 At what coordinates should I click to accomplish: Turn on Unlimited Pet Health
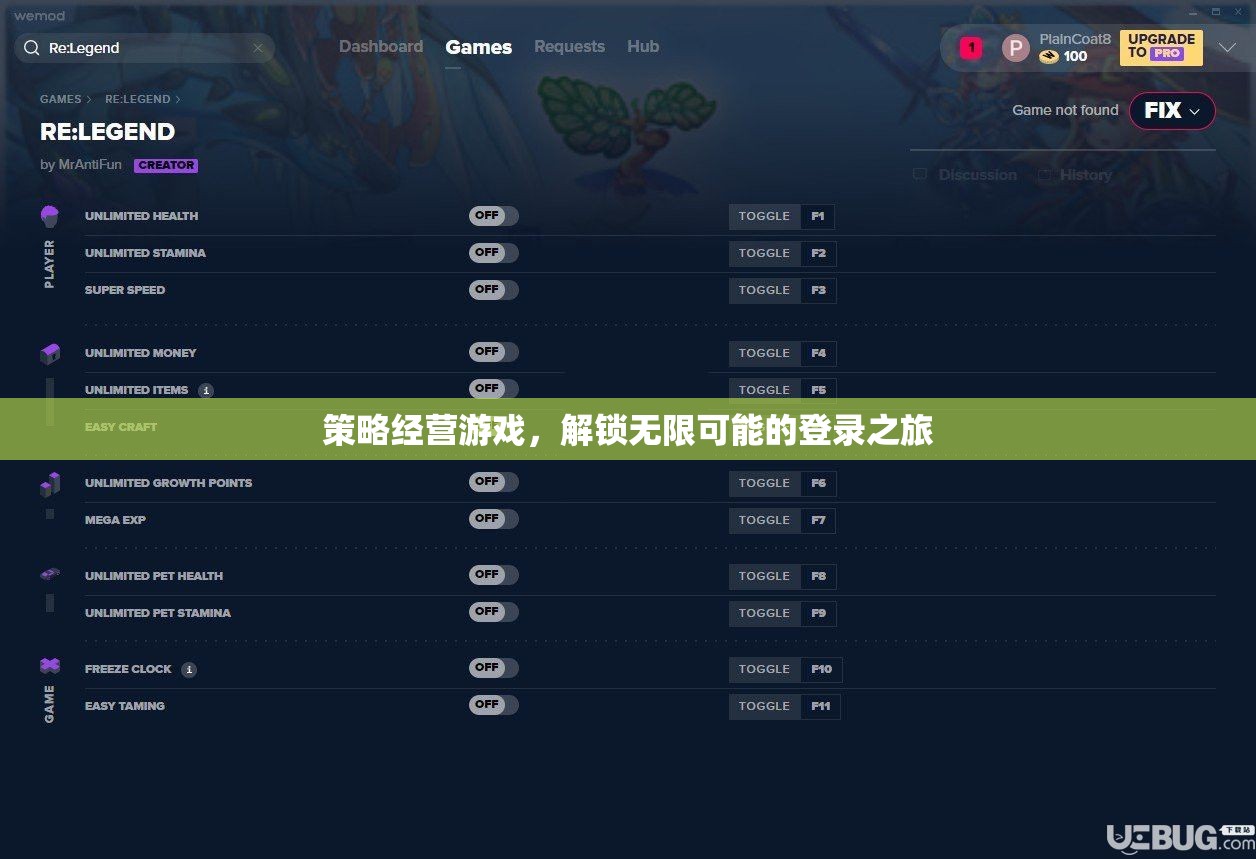point(494,575)
